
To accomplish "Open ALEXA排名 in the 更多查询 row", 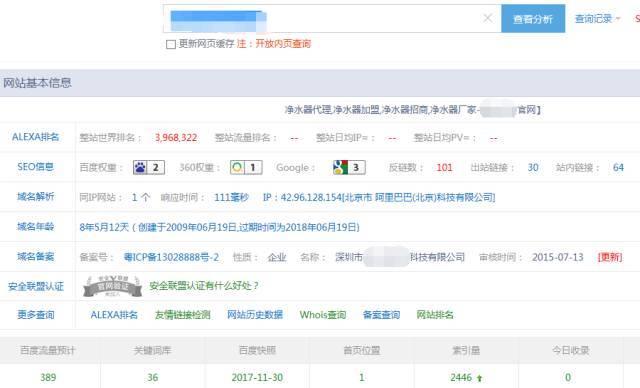I will click(114, 315).
